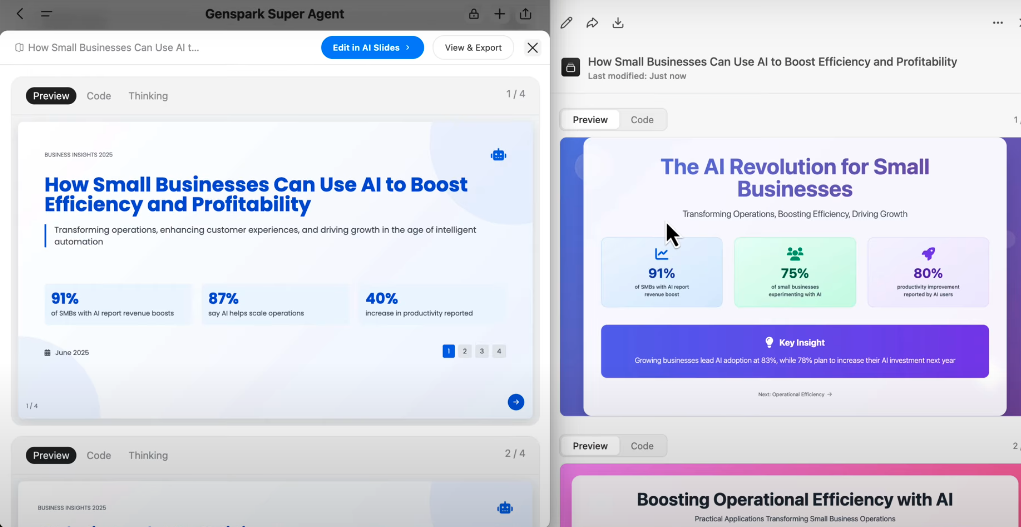Click Next: Operational Efficiency link
This screenshot has height=527, width=1021.
(794, 394)
